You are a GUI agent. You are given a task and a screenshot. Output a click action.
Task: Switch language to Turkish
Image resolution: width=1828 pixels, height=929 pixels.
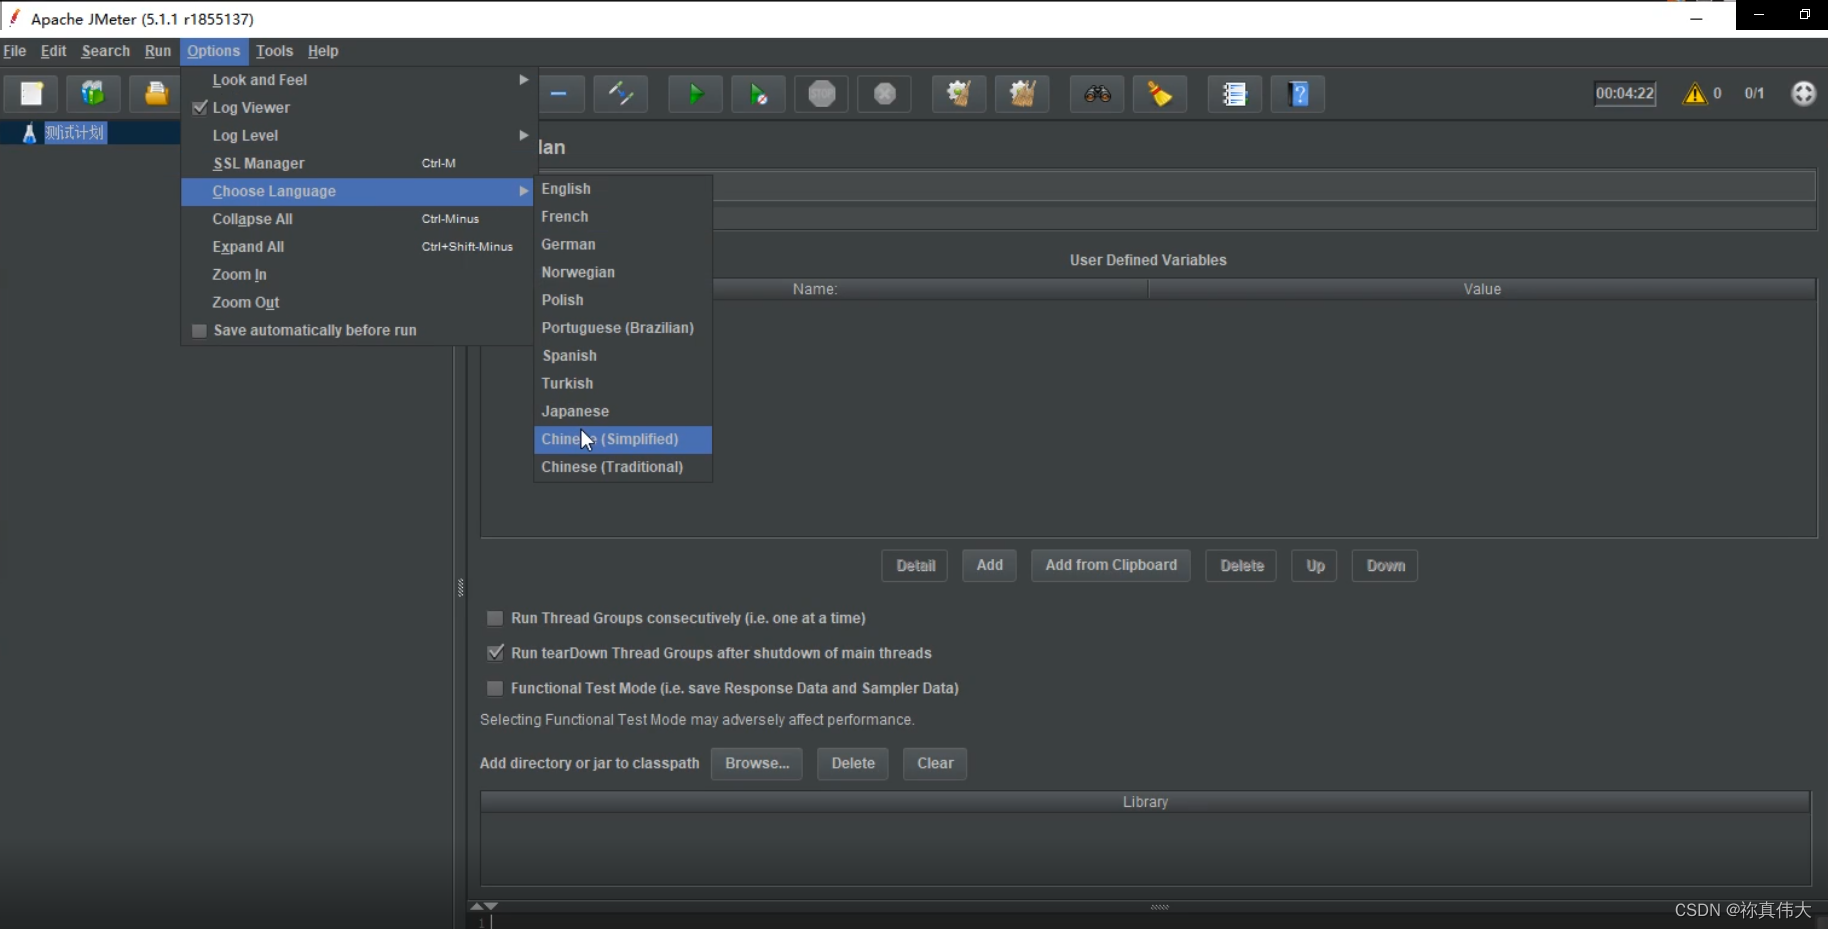click(623, 383)
